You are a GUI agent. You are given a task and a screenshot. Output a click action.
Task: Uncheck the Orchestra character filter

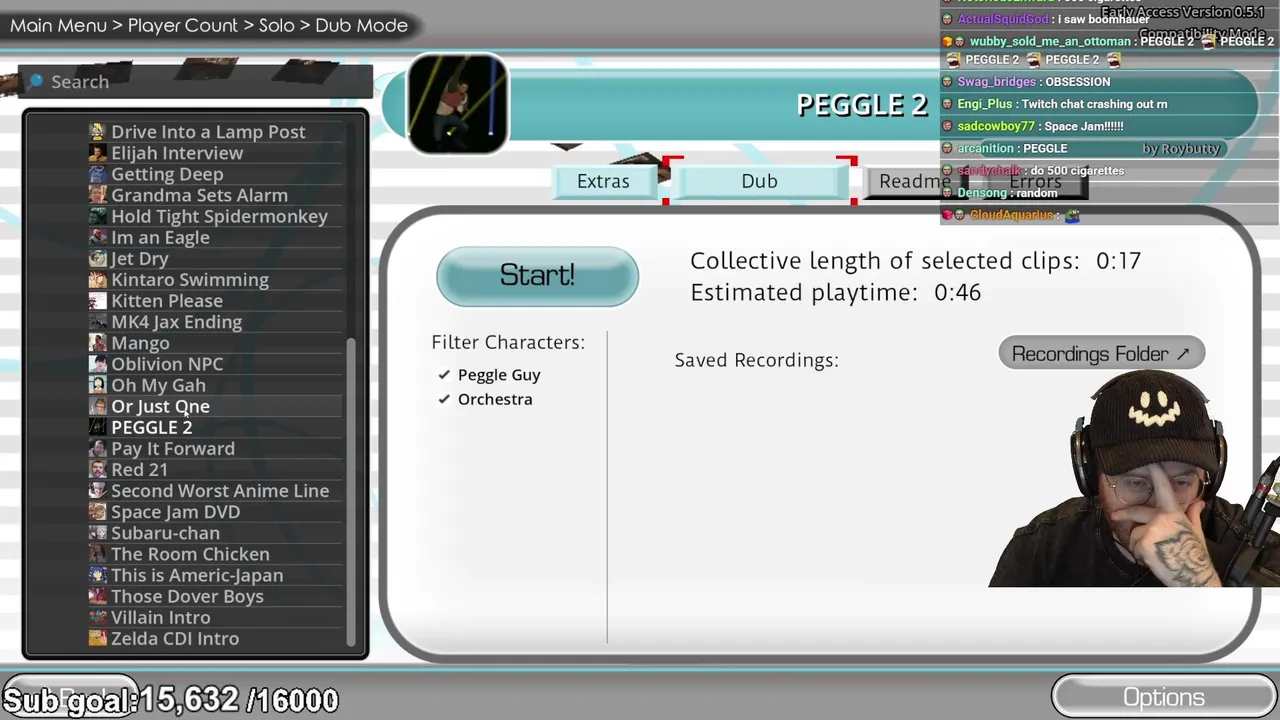(444, 400)
